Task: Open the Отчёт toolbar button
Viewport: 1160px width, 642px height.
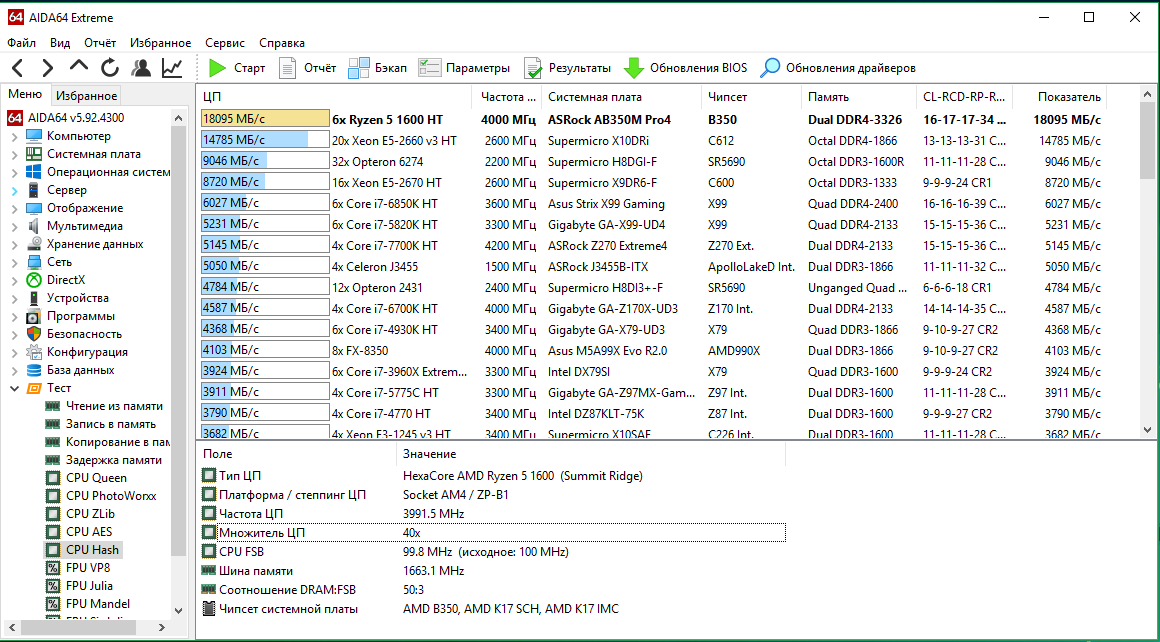Action: pos(307,68)
